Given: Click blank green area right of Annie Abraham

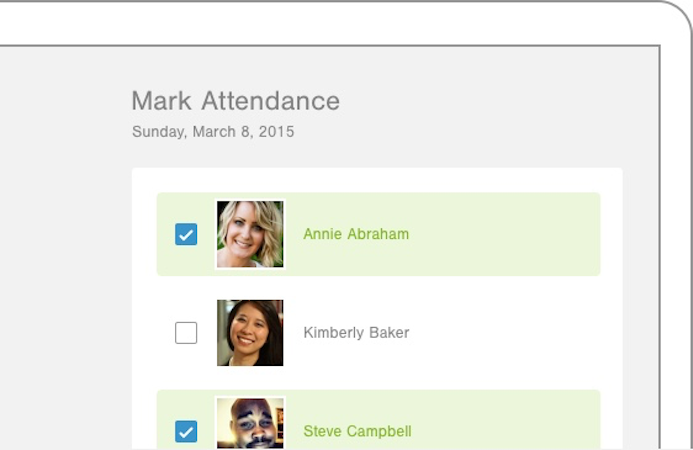Looking at the screenshot, I should click(510, 234).
